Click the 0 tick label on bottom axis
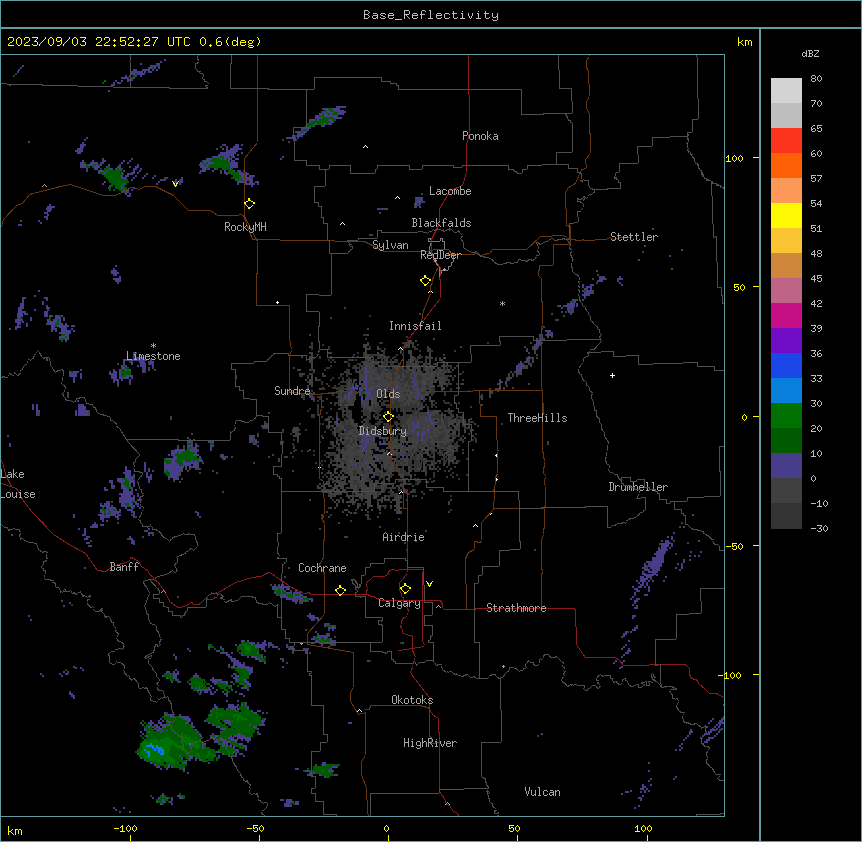The height and width of the screenshot is (842, 862). [x=386, y=828]
